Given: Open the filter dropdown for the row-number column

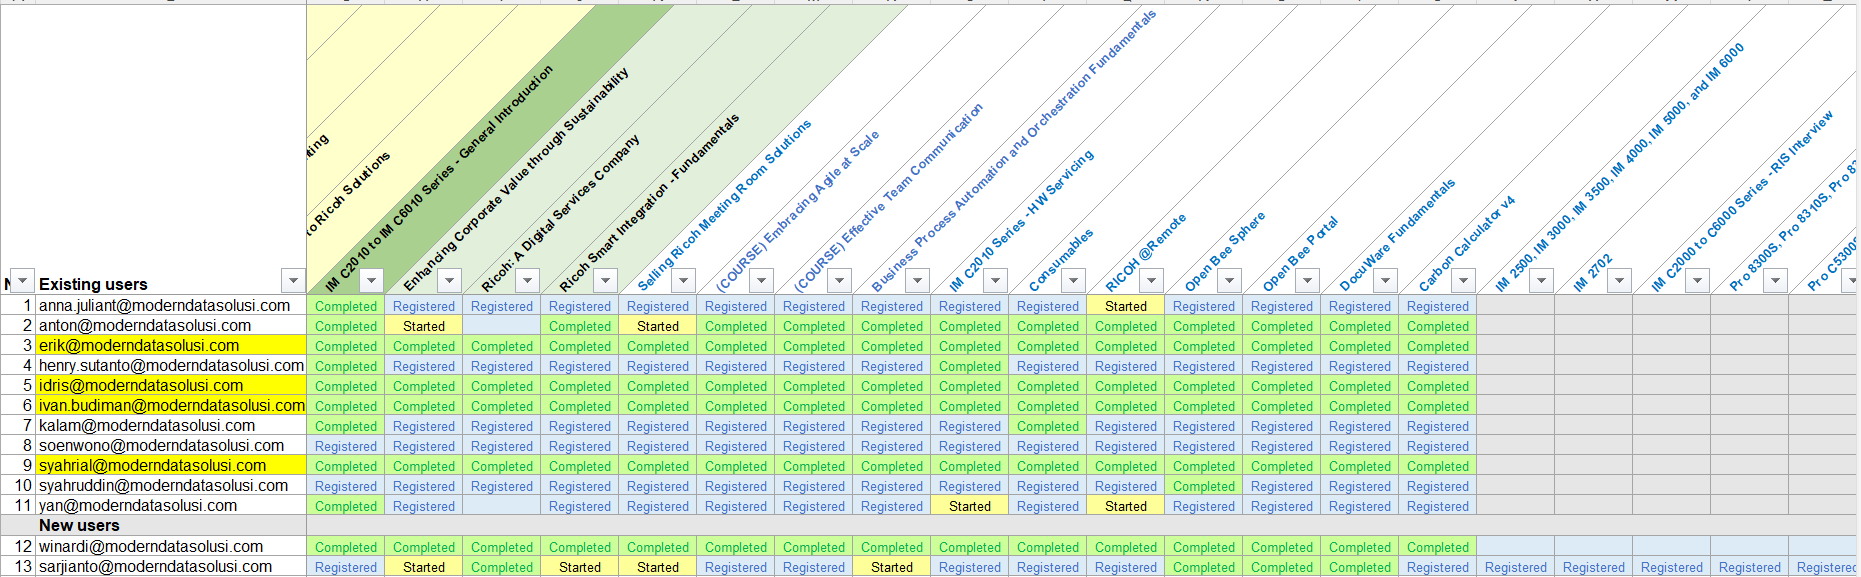Looking at the screenshot, I should tap(21, 281).
